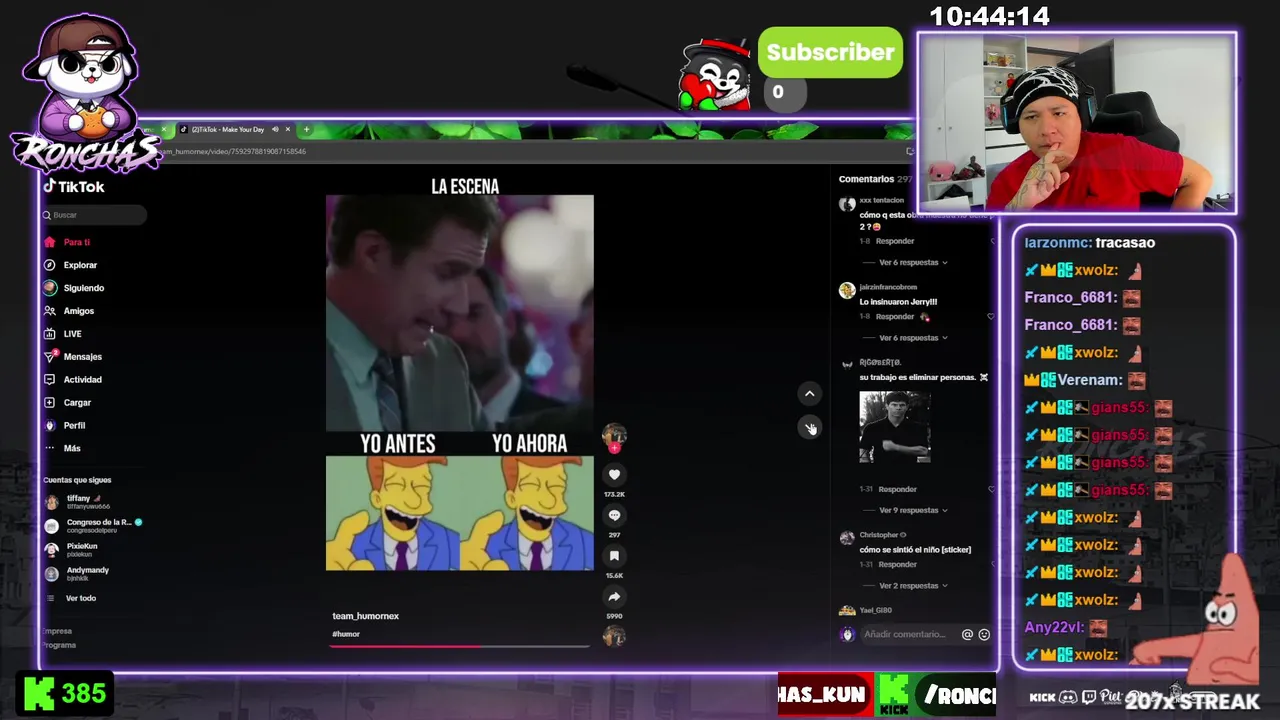Open the video's sound disc
Screen dimensions: 1280x720
(614, 636)
